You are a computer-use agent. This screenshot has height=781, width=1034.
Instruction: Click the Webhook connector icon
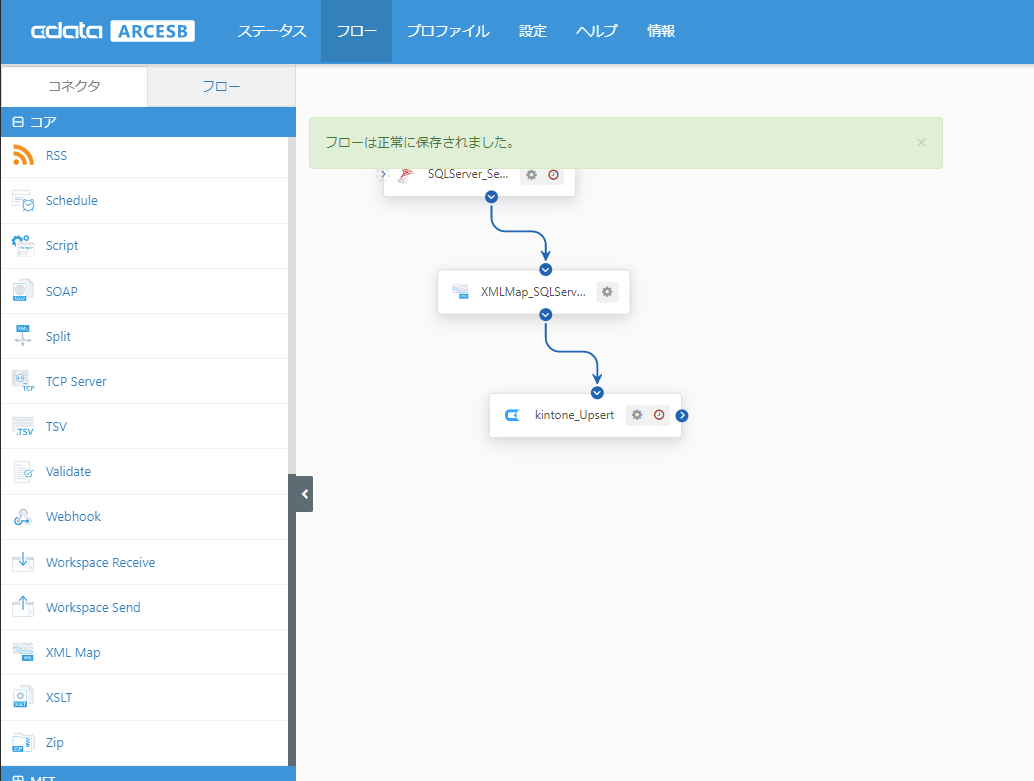pyautogui.click(x=23, y=516)
